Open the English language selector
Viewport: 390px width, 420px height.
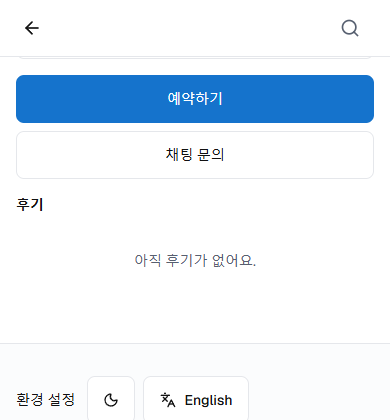tap(196, 400)
